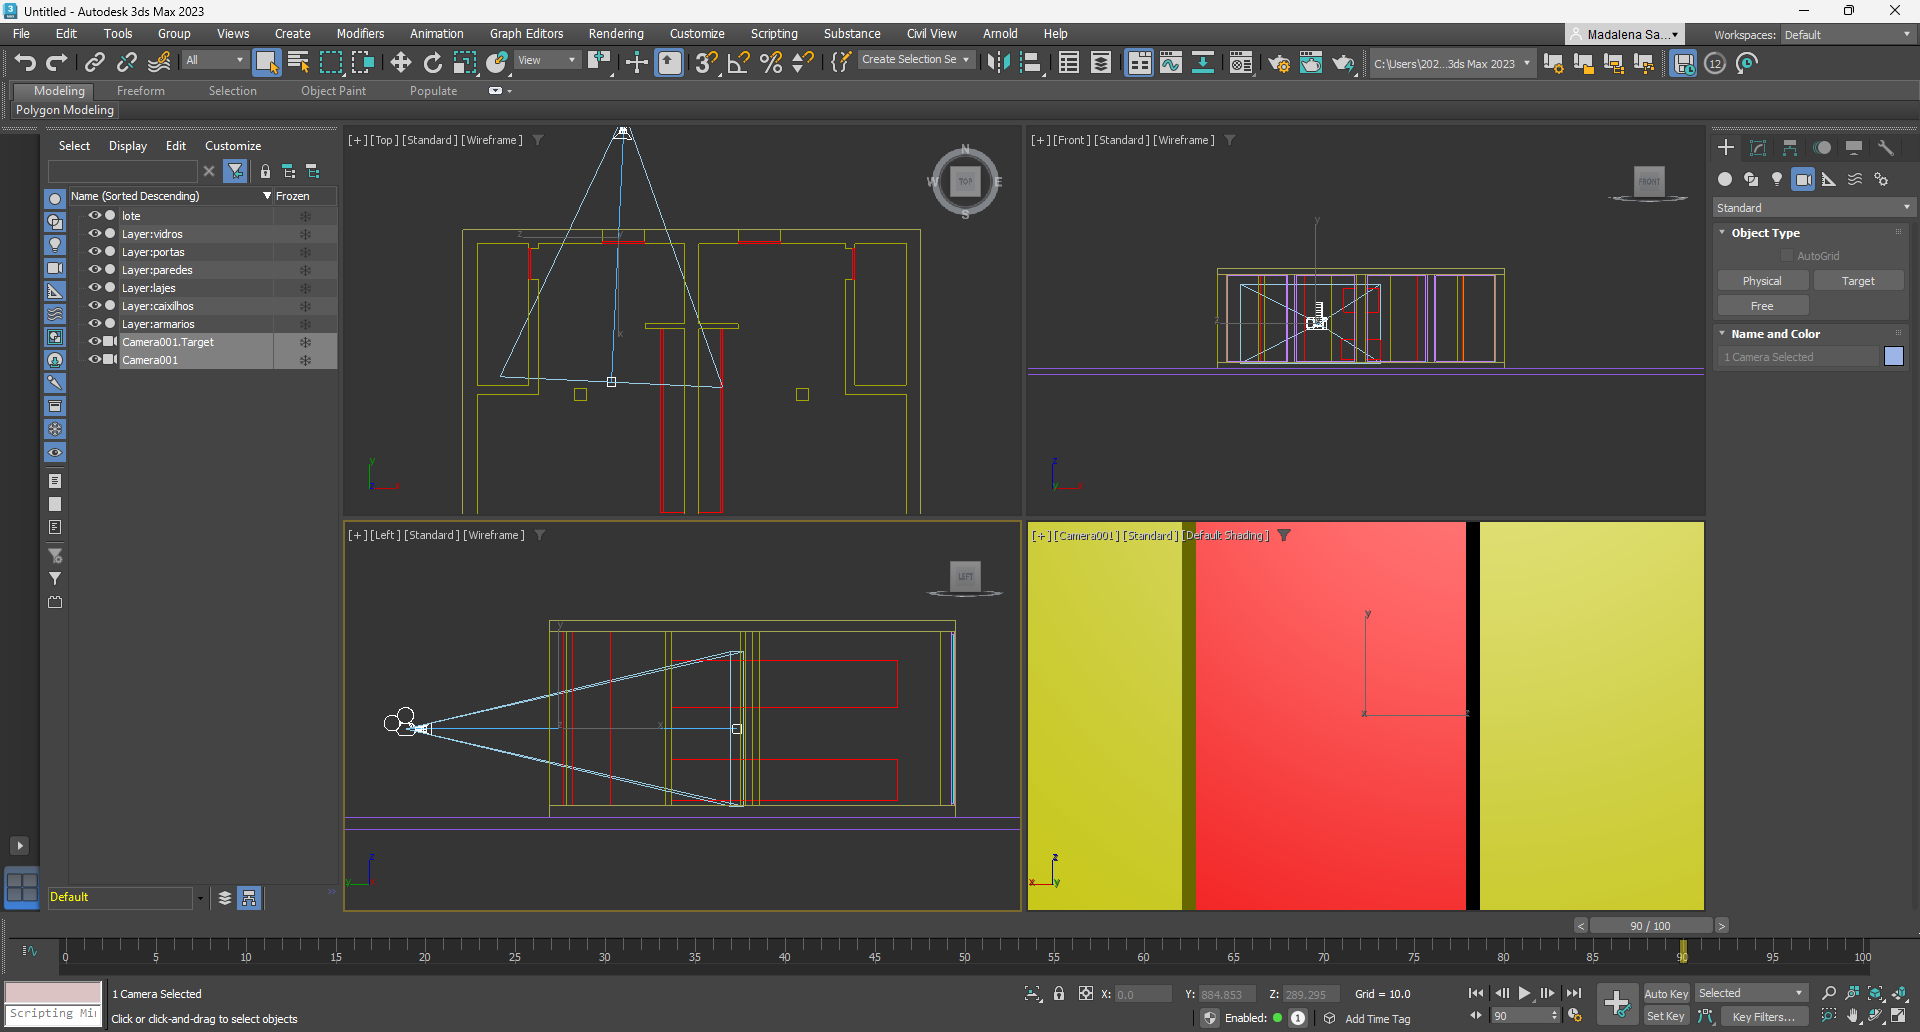This screenshot has height=1032, width=1920.
Task: Click the Play Animation button
Action: (x=1524, y=993)
